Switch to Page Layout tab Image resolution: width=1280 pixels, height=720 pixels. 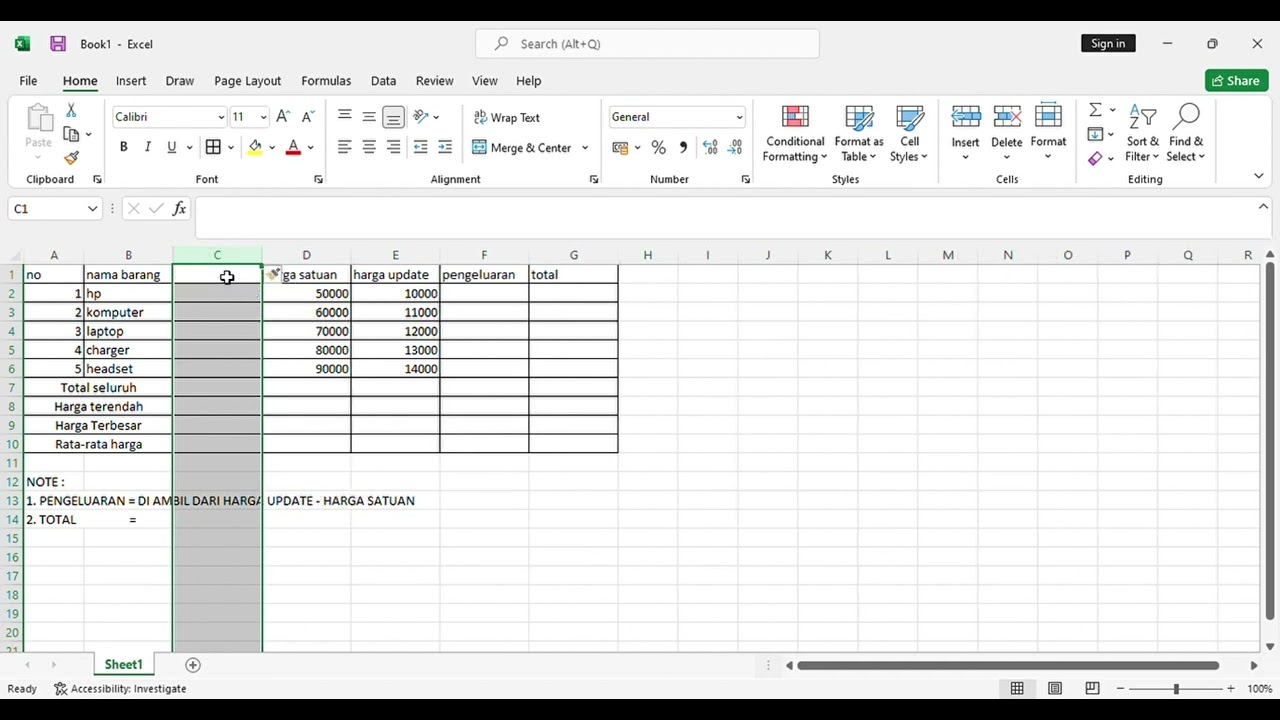click(247, 81)
